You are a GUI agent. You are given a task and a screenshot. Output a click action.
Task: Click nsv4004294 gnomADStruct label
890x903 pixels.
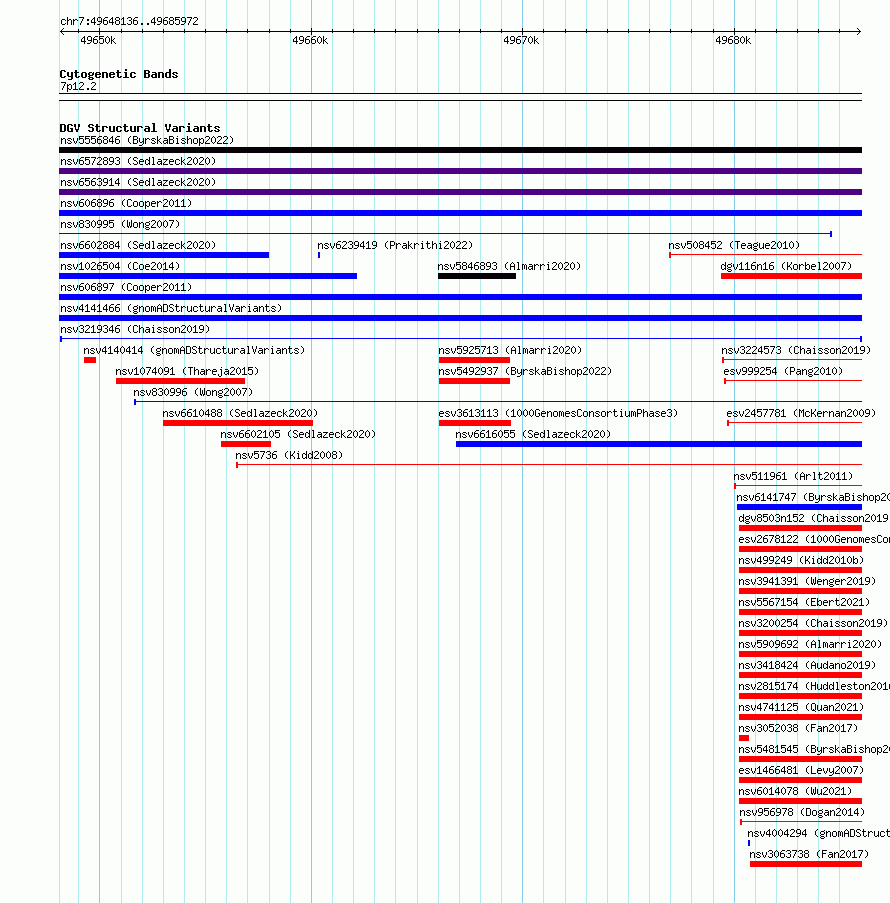(x=819, y=834)
